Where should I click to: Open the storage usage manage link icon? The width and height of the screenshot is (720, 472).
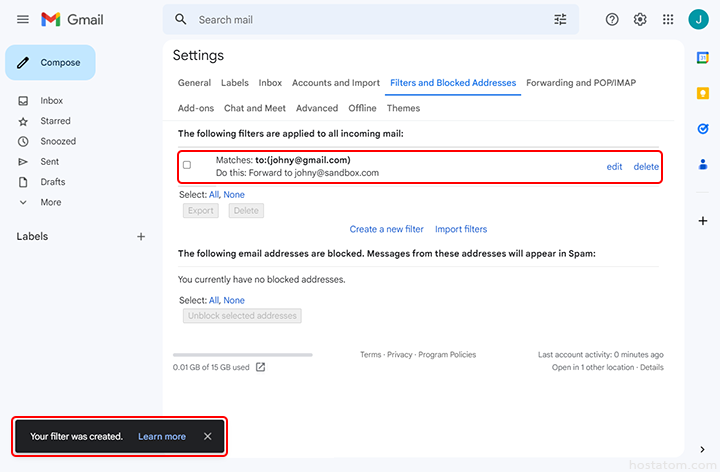[x=261, y=367]
